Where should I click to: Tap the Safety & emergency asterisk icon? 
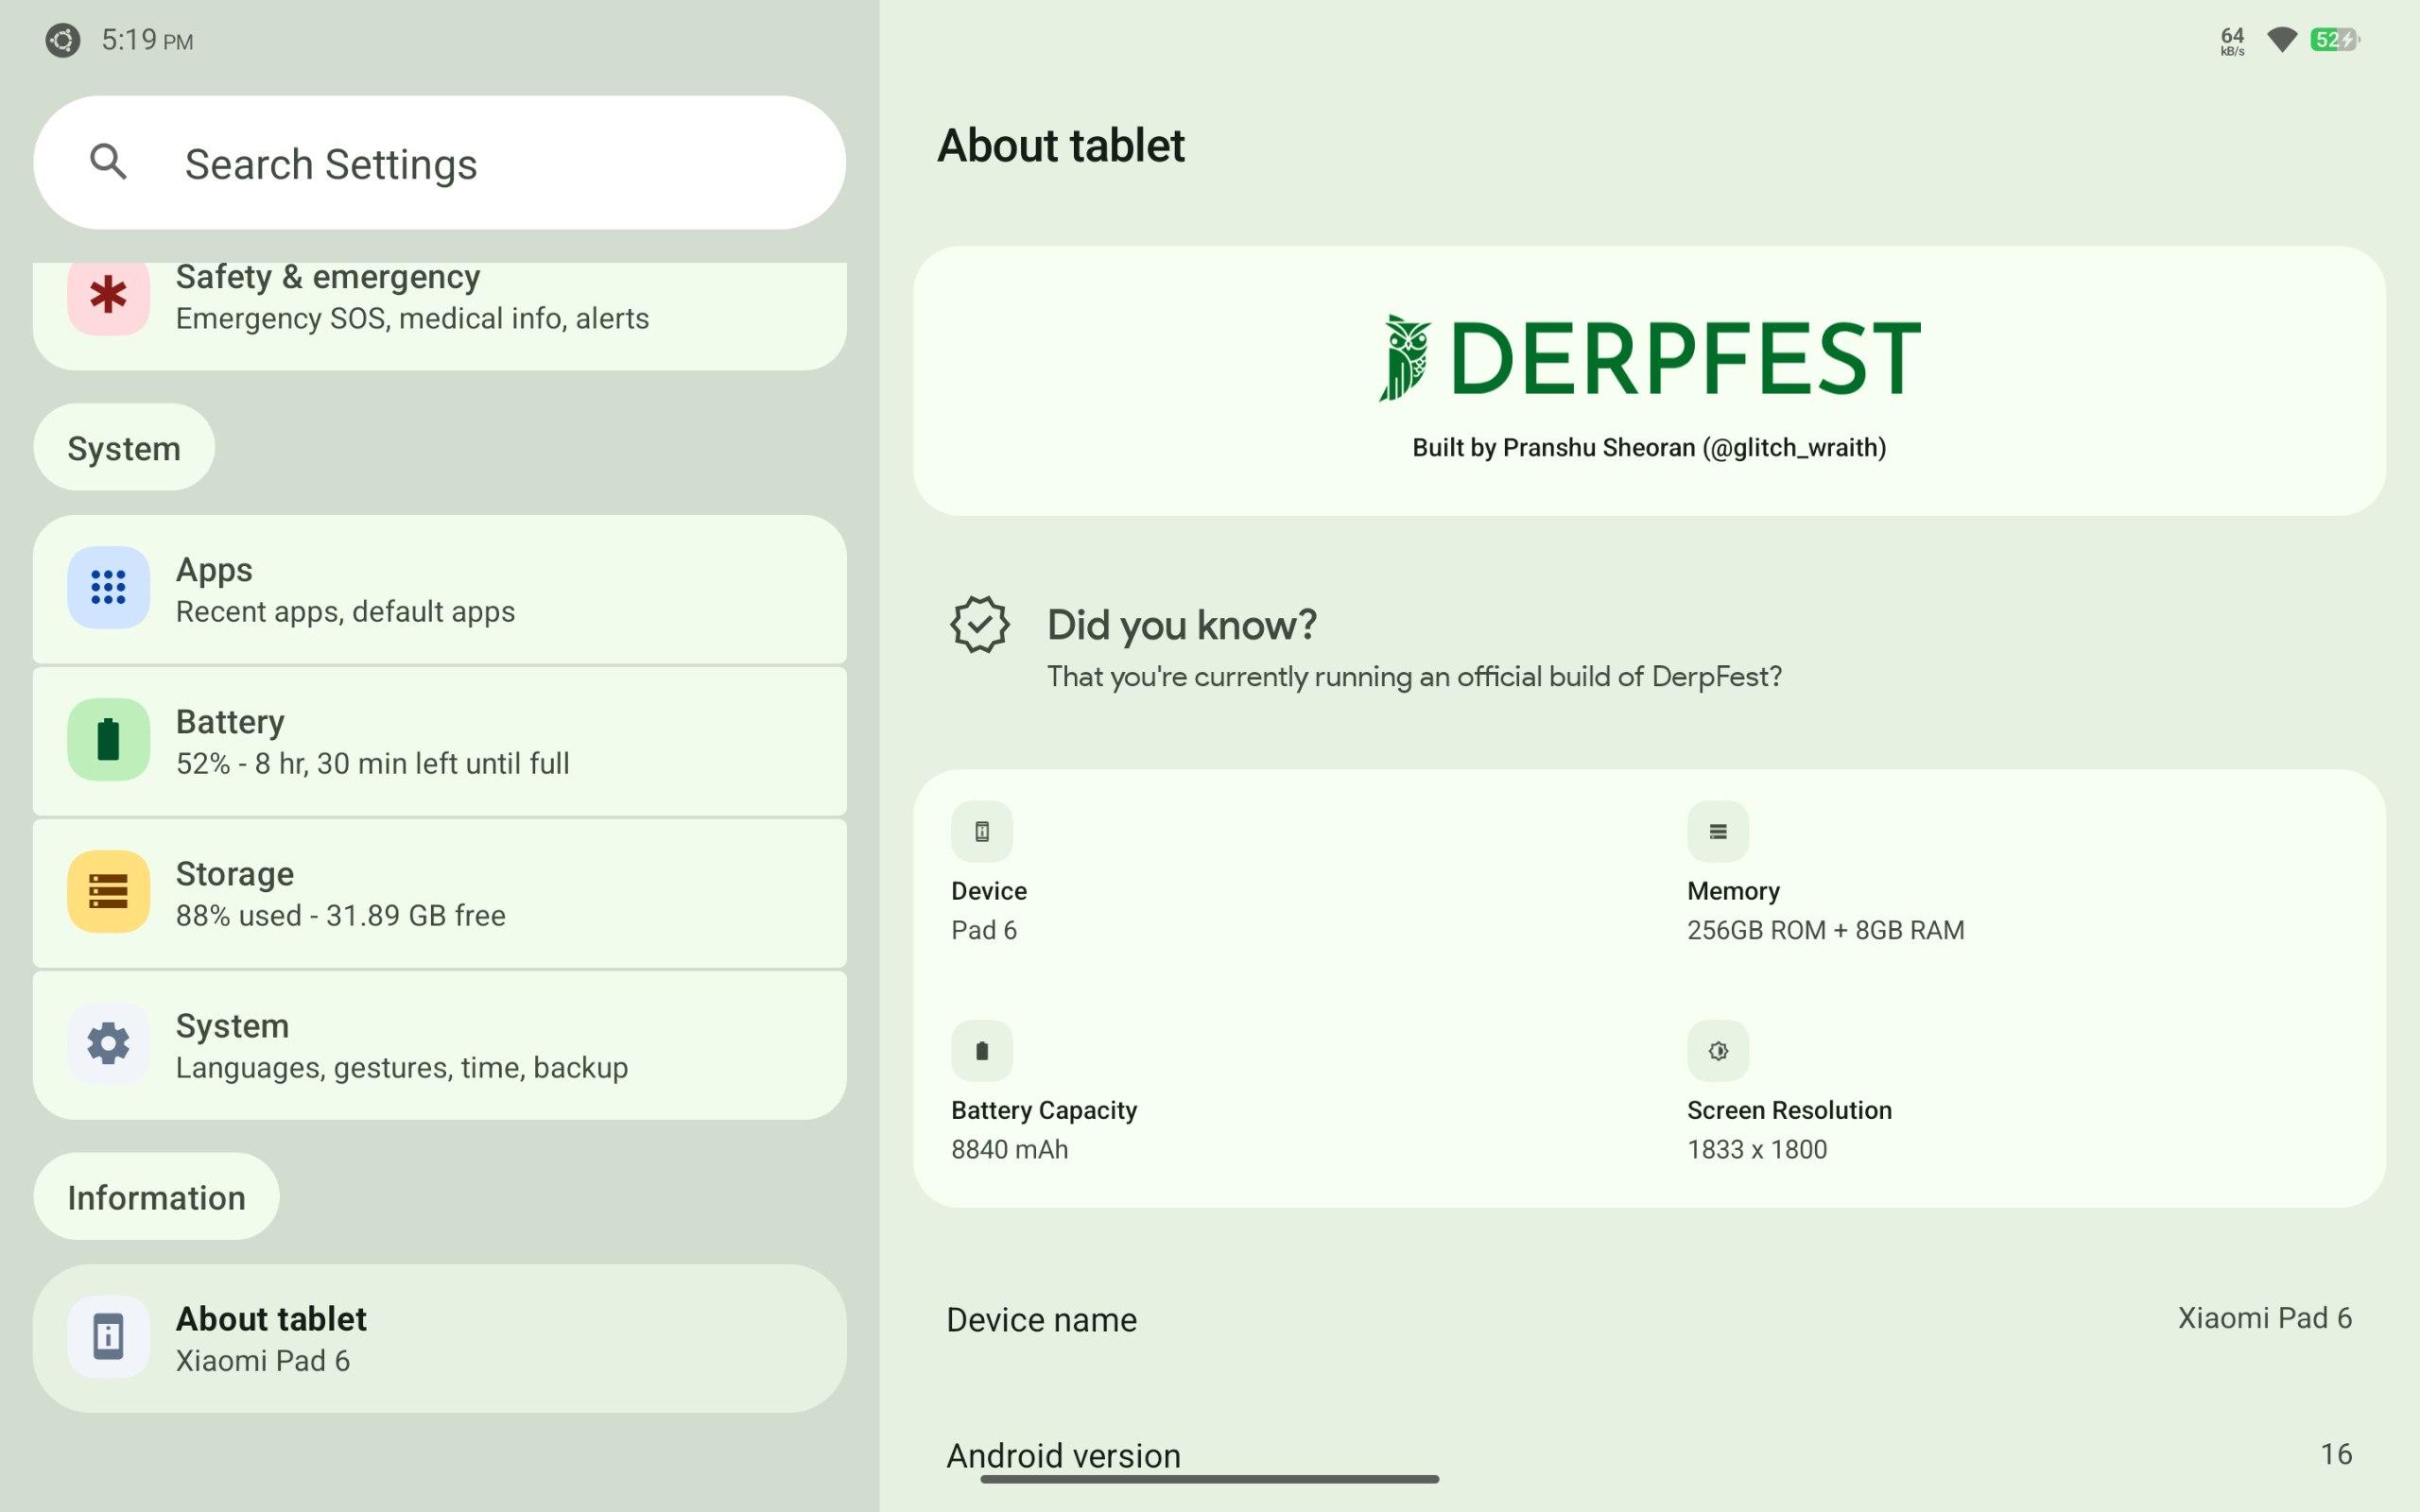[108, 296]
